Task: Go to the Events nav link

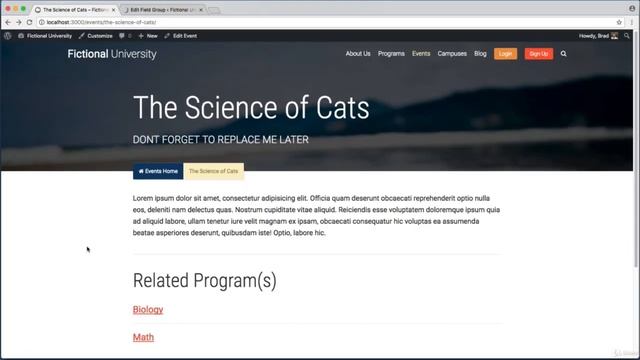Action: tap(421, 53)
